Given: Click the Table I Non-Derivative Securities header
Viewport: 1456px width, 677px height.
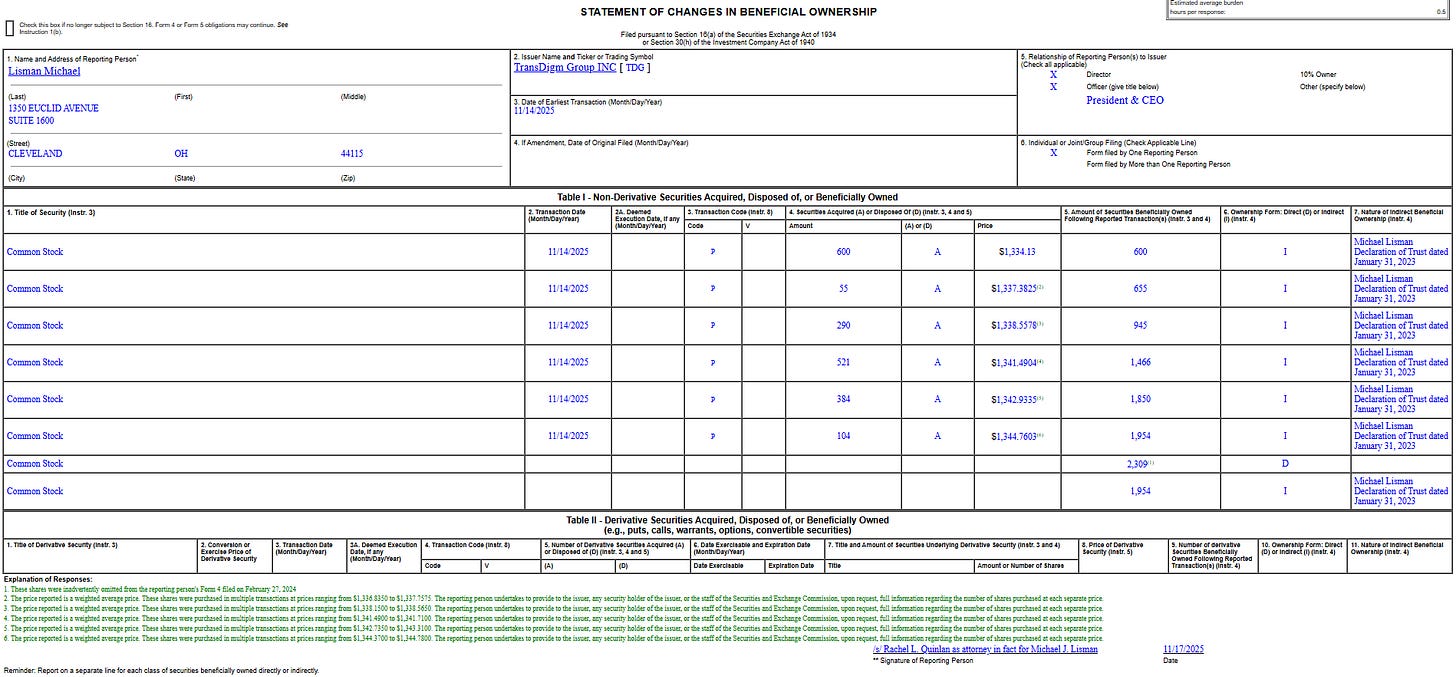Looking at the screenshot, I should [727, 197].
